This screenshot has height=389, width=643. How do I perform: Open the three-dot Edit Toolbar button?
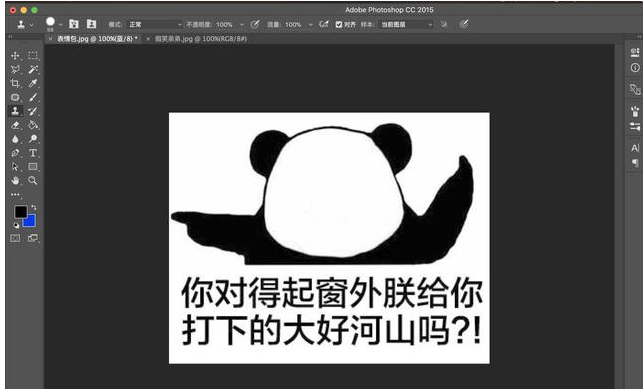(x=15, y=194)
